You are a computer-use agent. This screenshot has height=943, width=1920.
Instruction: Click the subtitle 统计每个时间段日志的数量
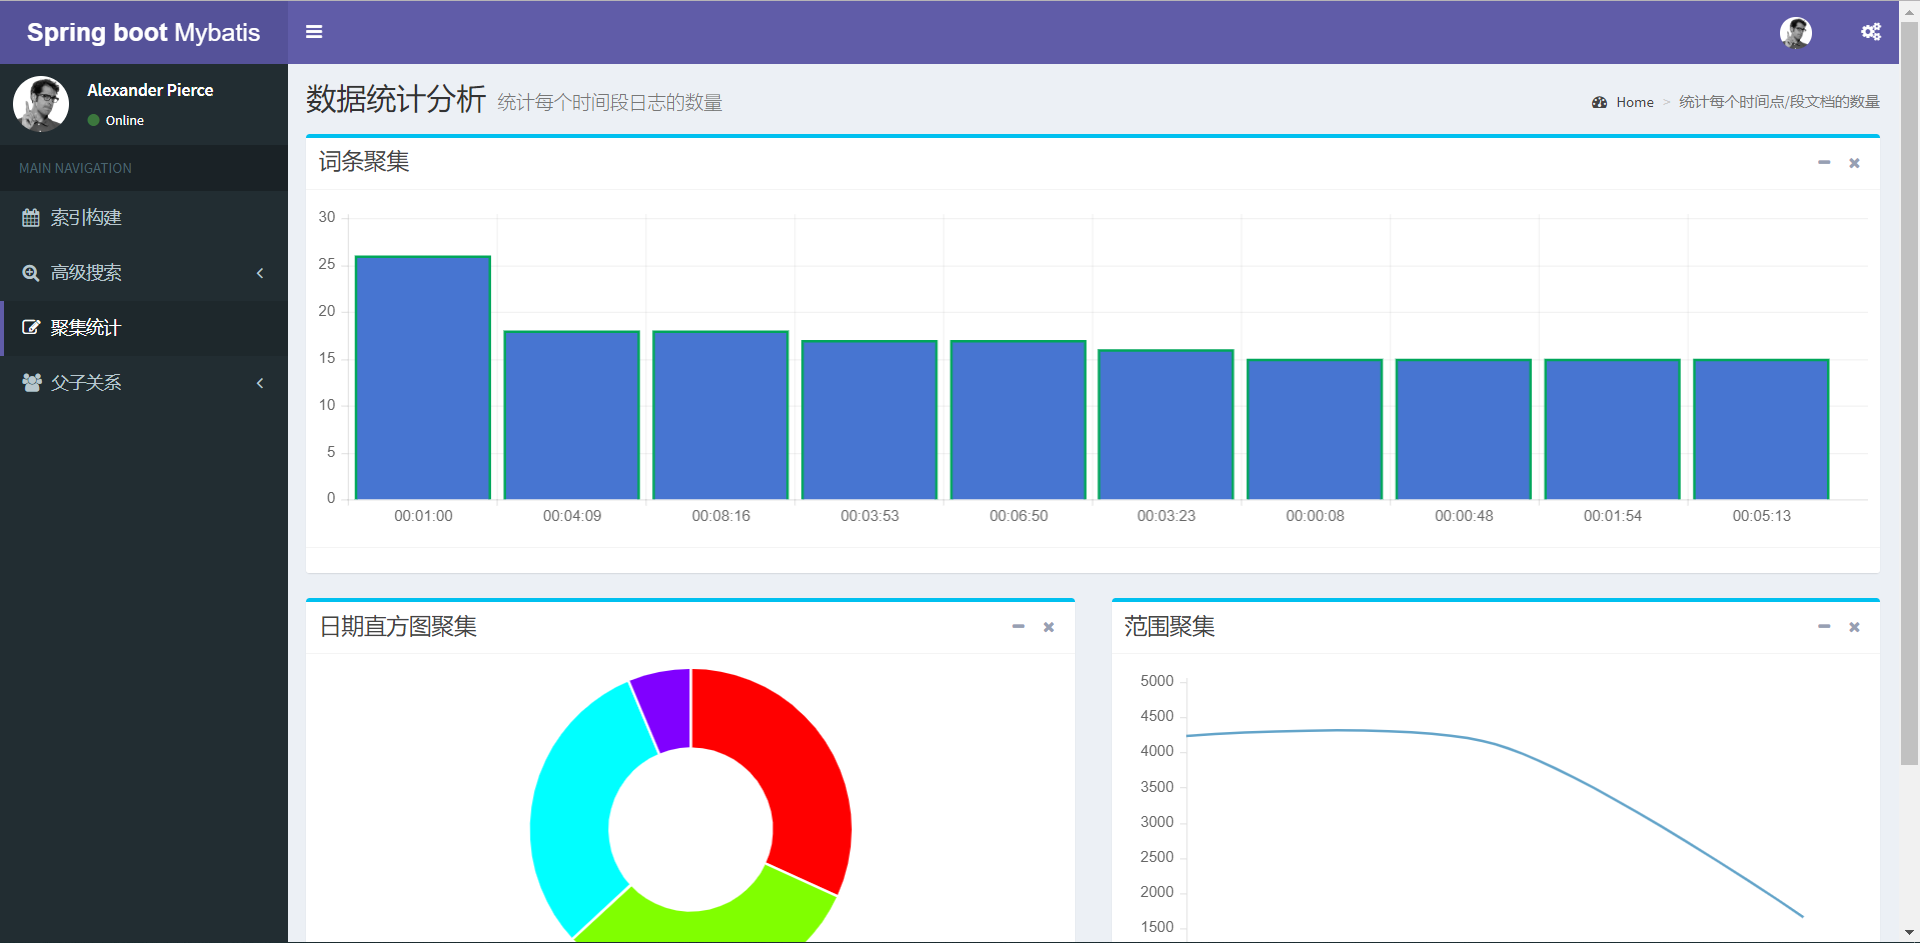(610, 103)
